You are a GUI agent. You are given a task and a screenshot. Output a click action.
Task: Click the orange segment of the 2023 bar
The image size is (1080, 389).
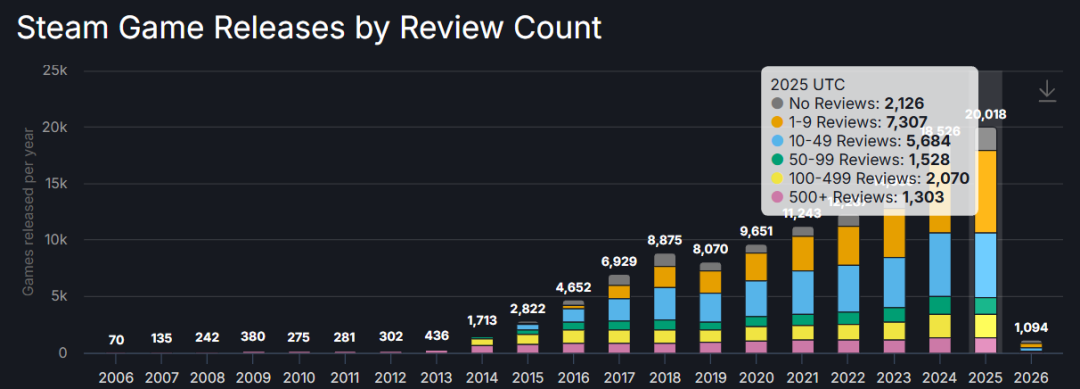coord(895,233)
